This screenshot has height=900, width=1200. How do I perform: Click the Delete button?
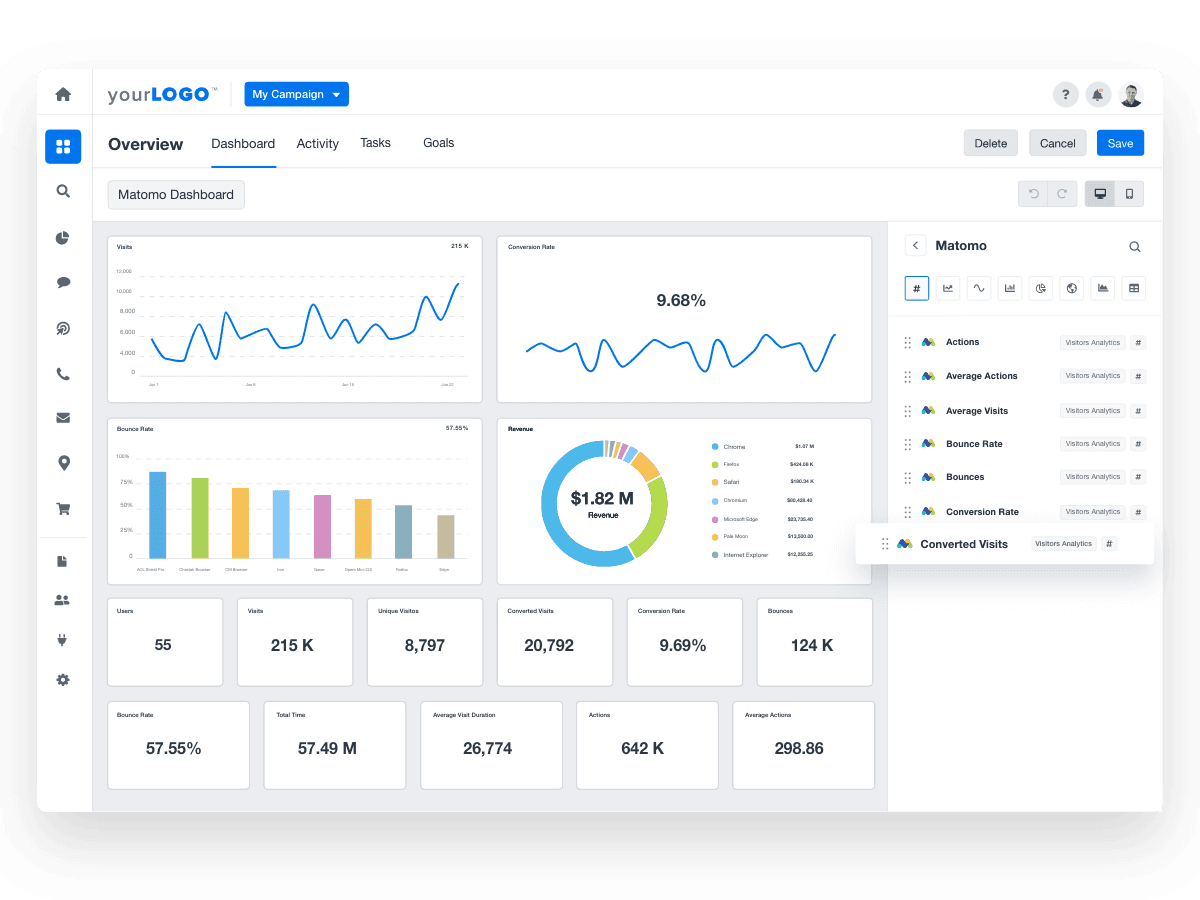click(990, 143)
